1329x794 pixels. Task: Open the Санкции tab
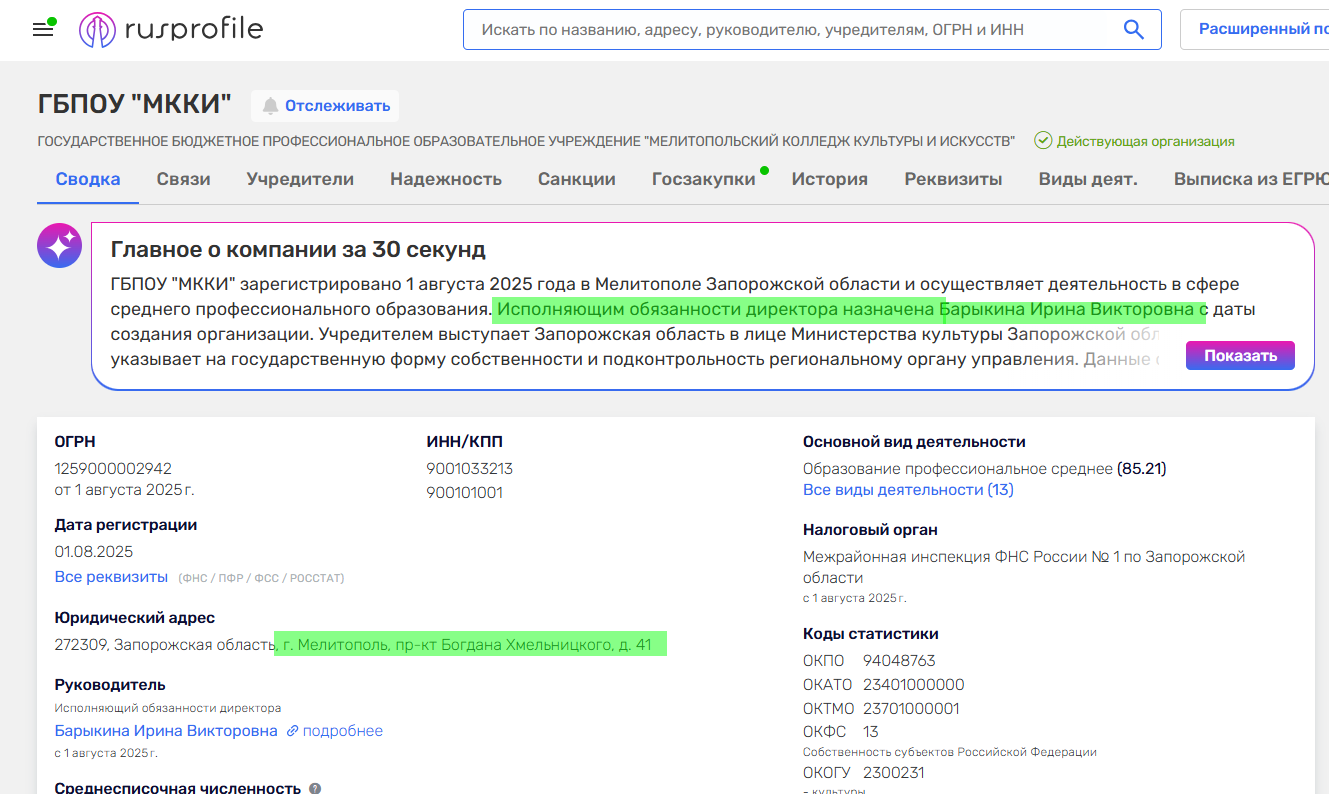(x=576, y=180)
